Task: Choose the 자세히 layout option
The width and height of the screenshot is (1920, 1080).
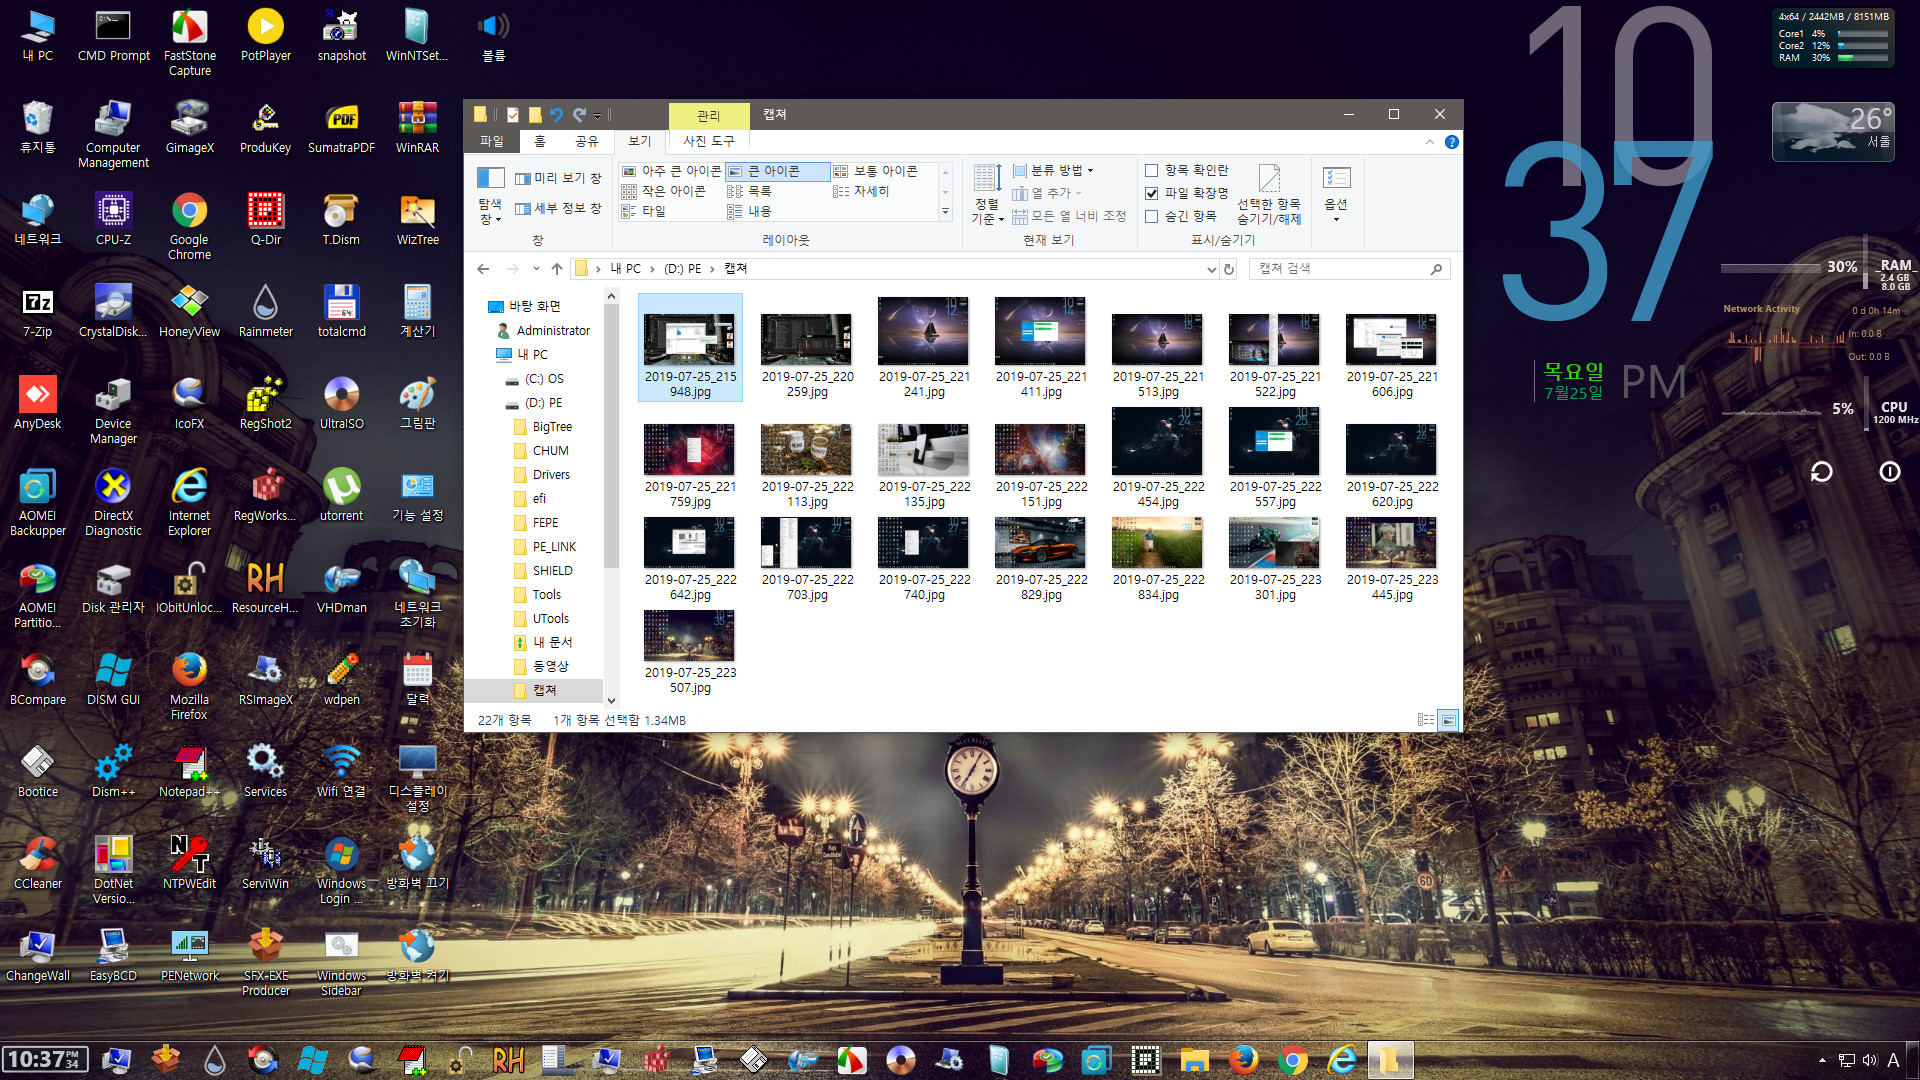Action: point(861,191)
